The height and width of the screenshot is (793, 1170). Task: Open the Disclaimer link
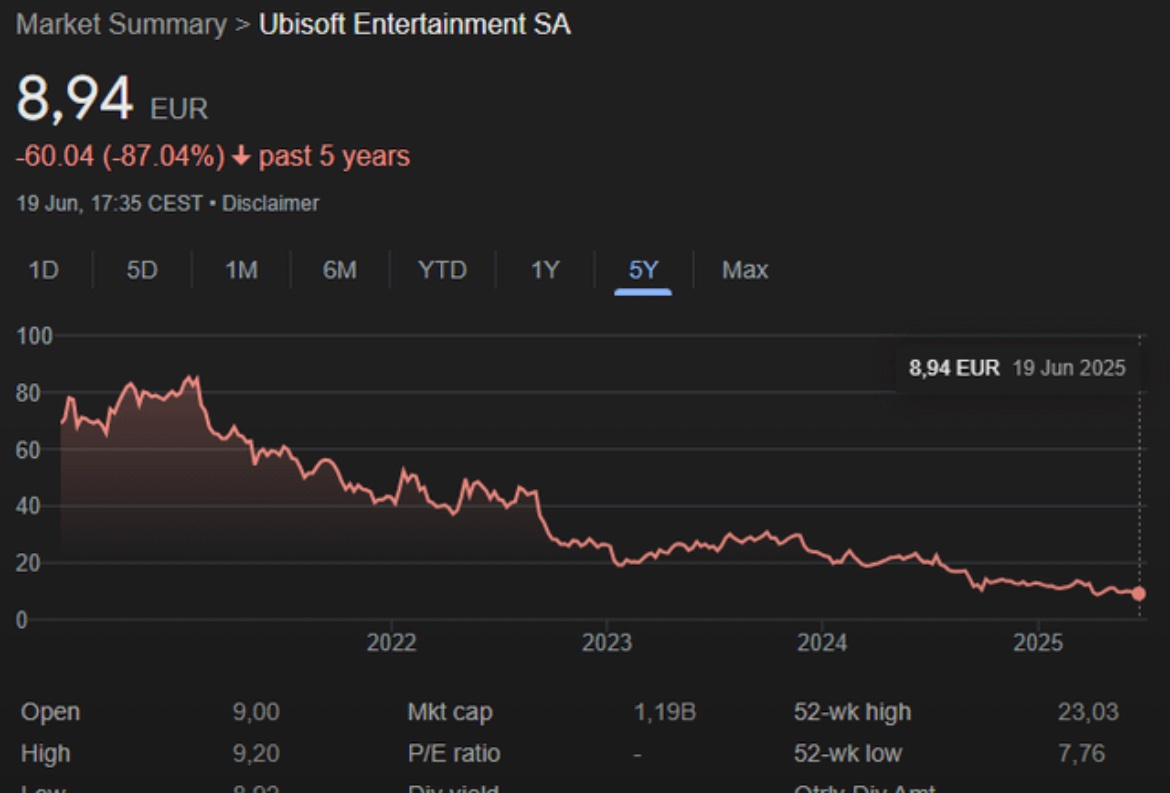(x=270, y=203)
